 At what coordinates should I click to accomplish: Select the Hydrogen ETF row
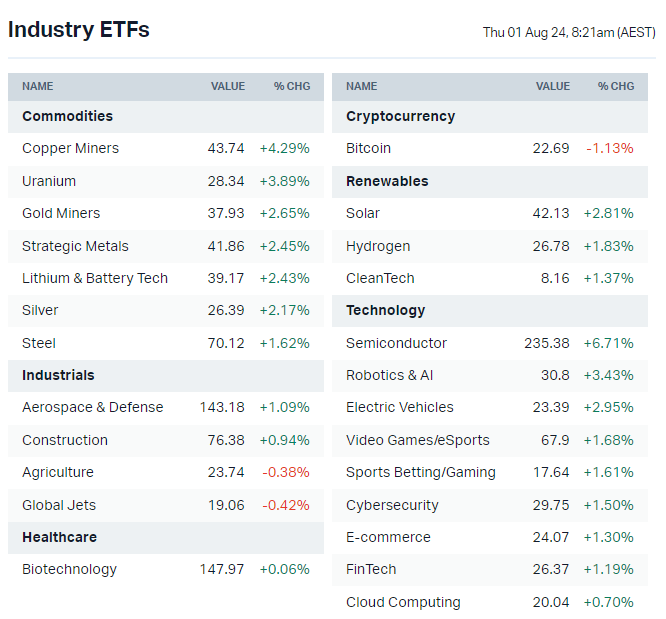pyautogui.click(x=378, y=246)
